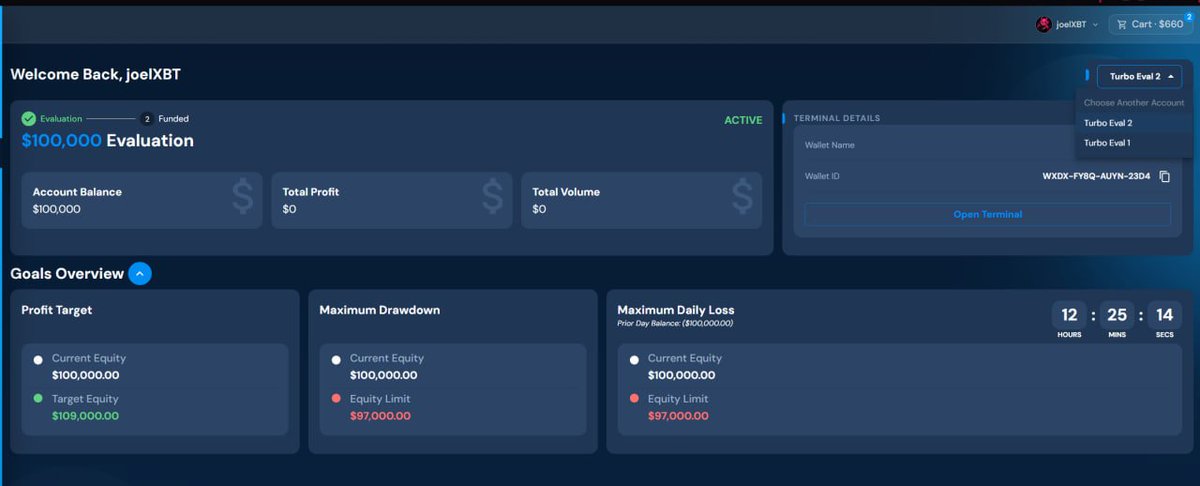Click the cart badge showing 2

click(1189, 15)
